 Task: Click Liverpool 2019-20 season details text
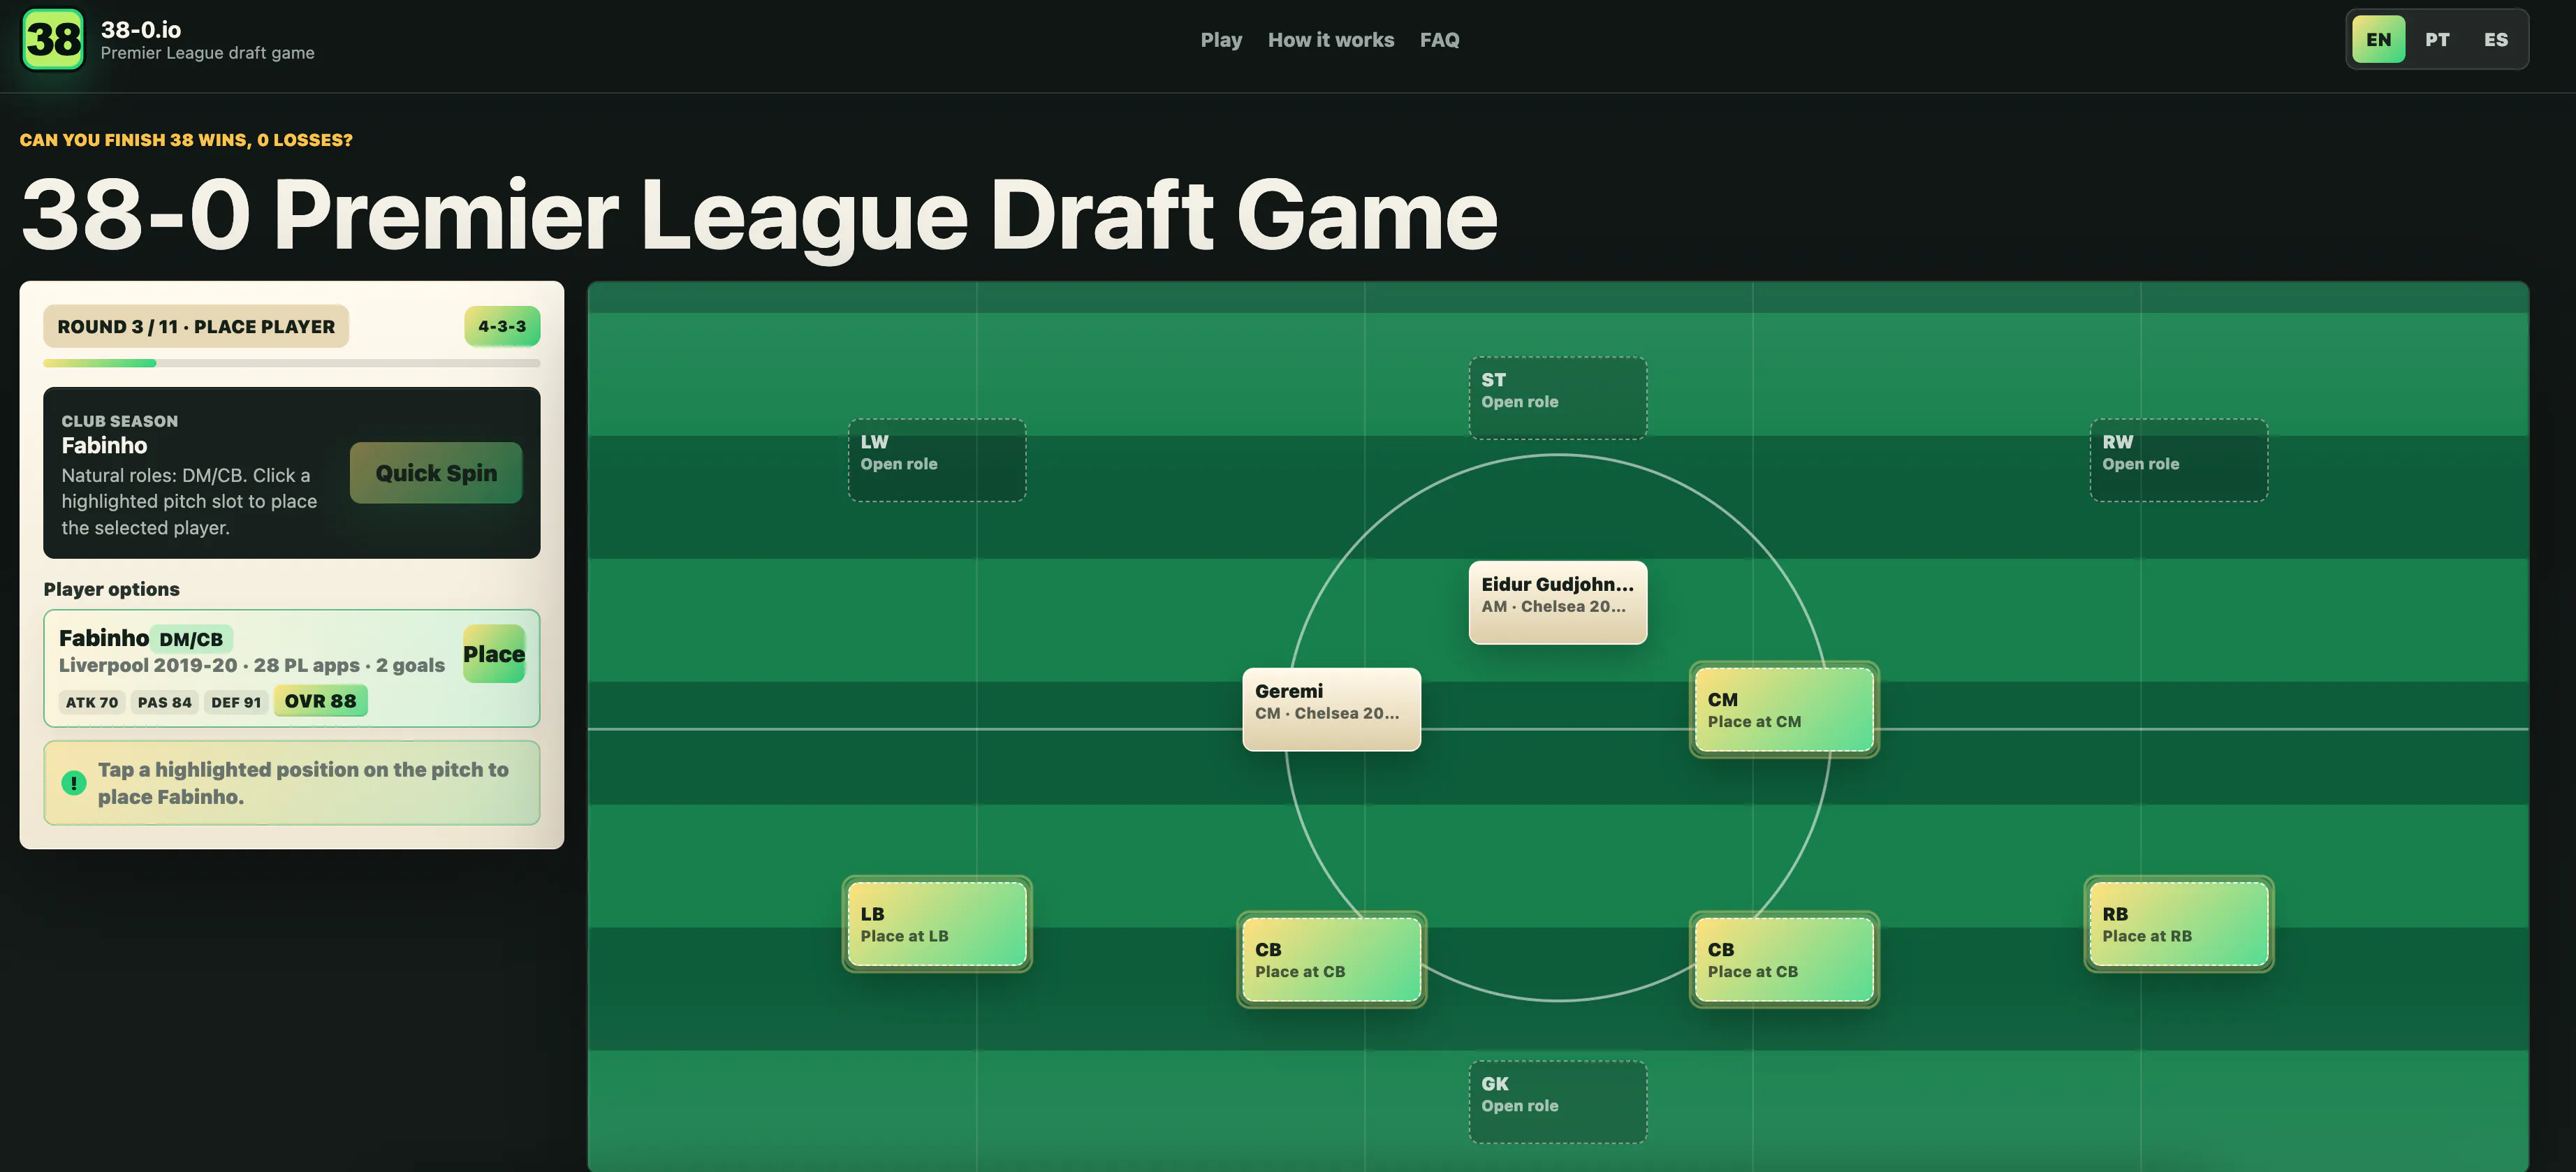click(252, 665)
